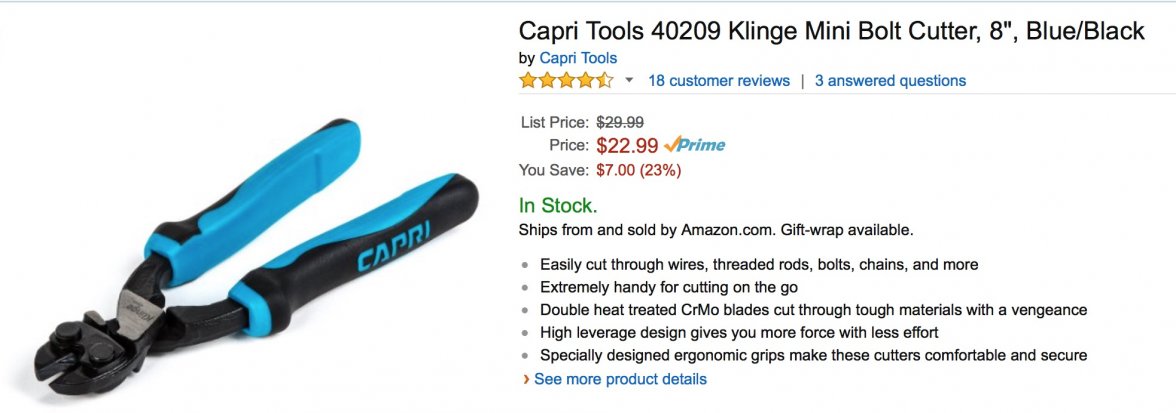
Task: Click the star rating icons
Action: (566, 81)
